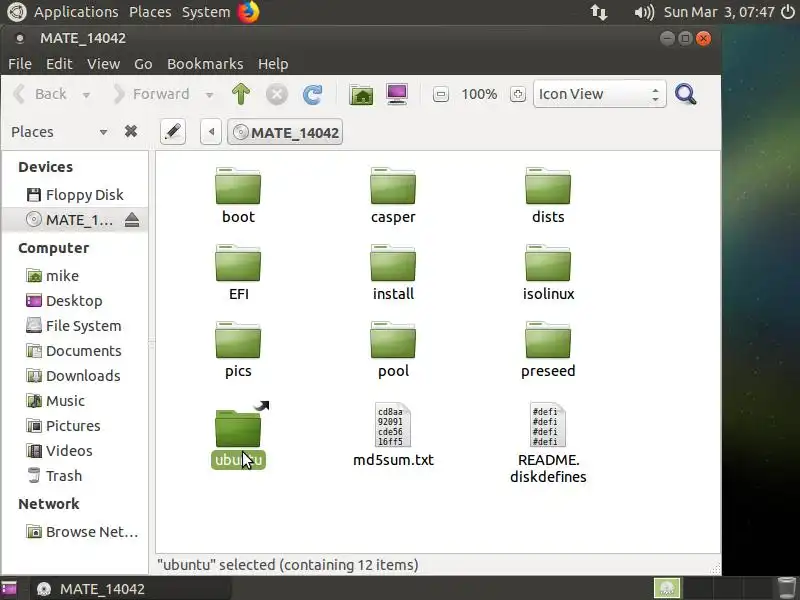Click the path bar left scroll arrow

click(x=211, y=132)
